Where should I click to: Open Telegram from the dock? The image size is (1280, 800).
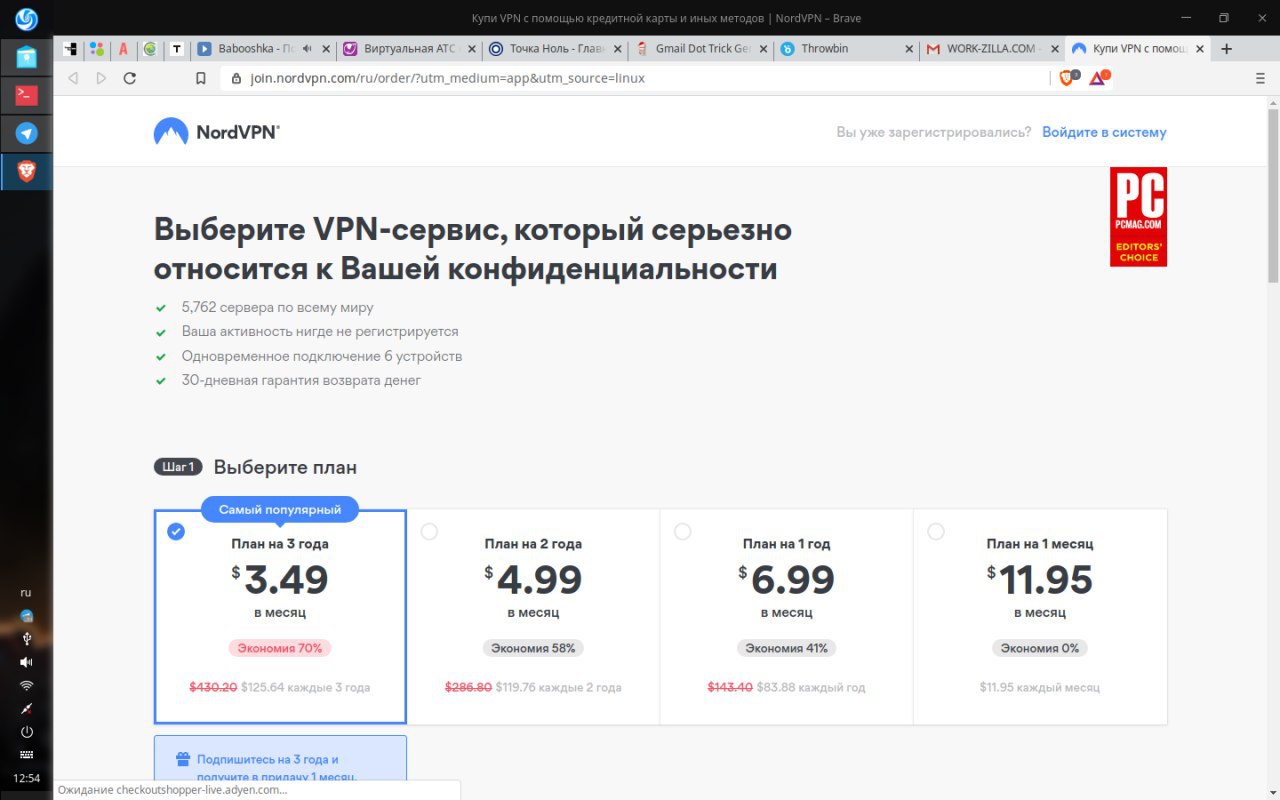point(26,134)
